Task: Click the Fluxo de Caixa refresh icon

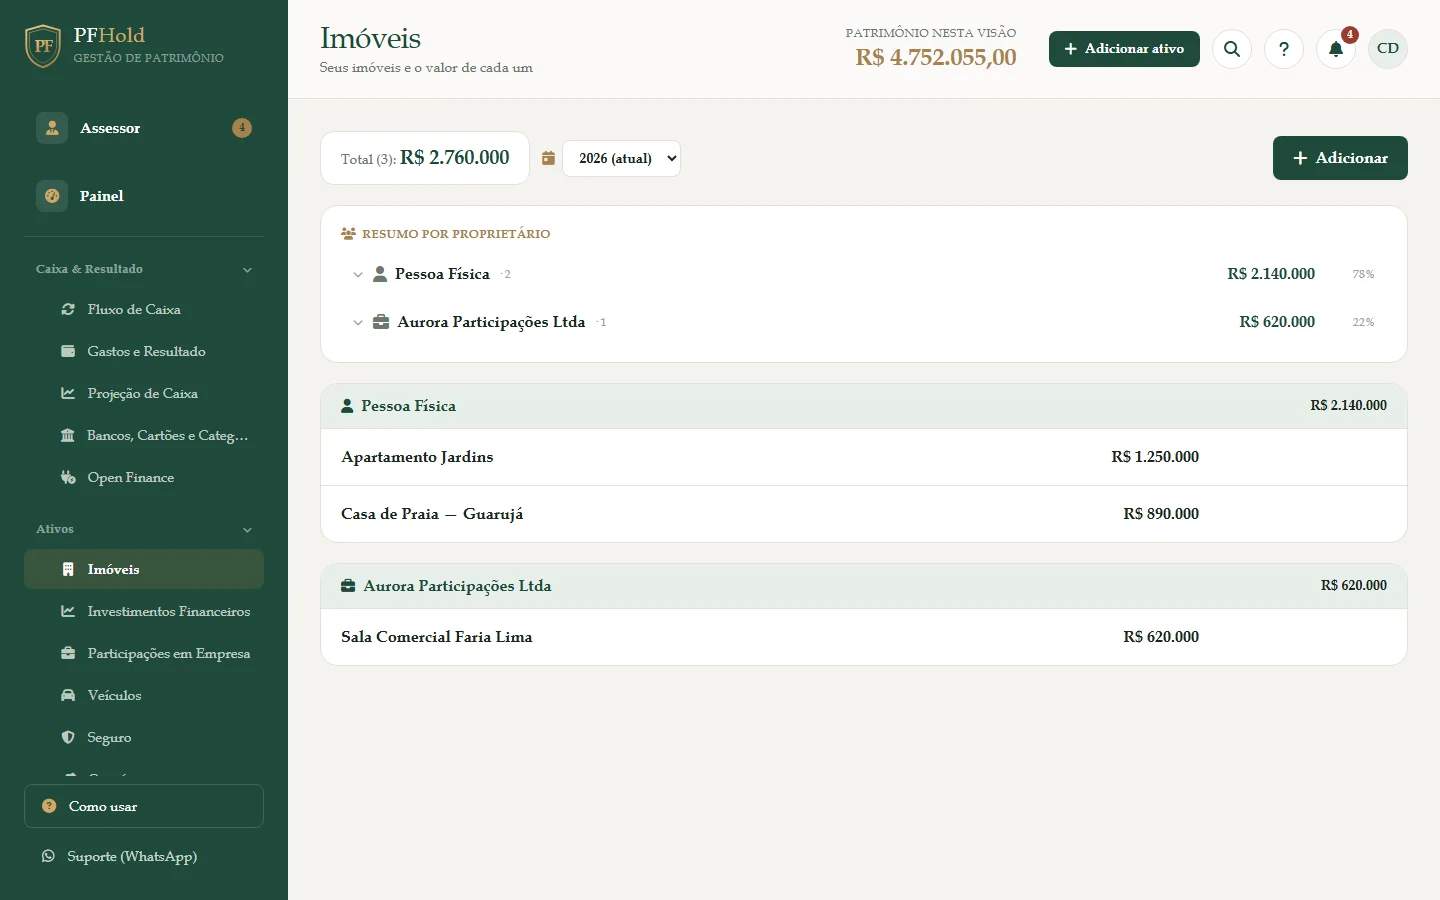Action: (x=68, y=310)
